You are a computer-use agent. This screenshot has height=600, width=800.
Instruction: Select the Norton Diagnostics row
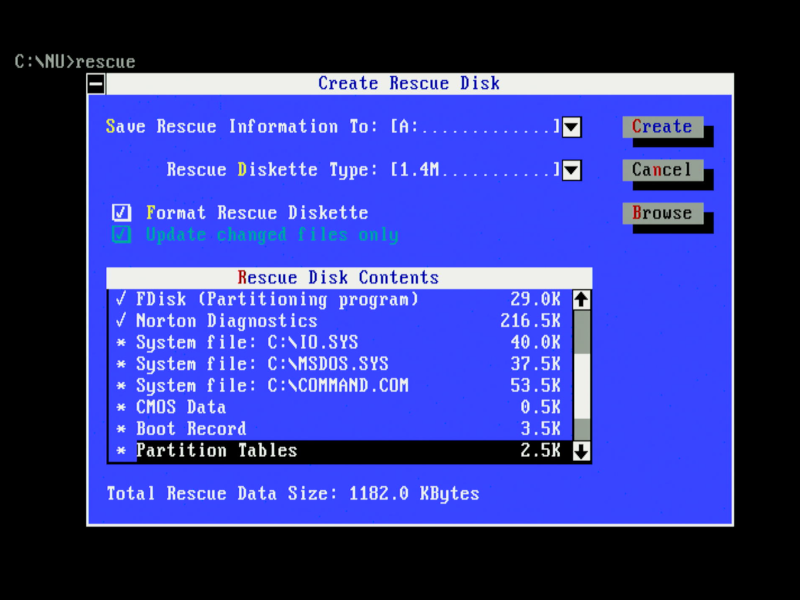point(339,321)
